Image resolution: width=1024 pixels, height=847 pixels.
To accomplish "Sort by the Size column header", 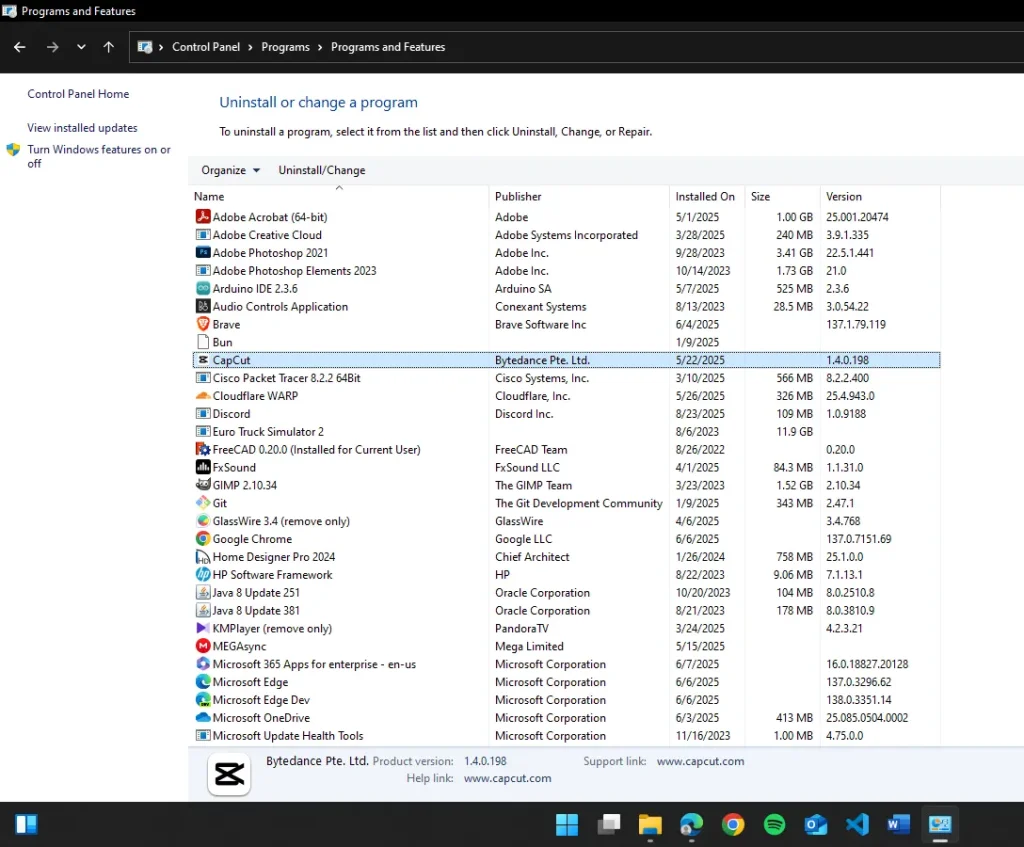I will [x=782, y=197].
